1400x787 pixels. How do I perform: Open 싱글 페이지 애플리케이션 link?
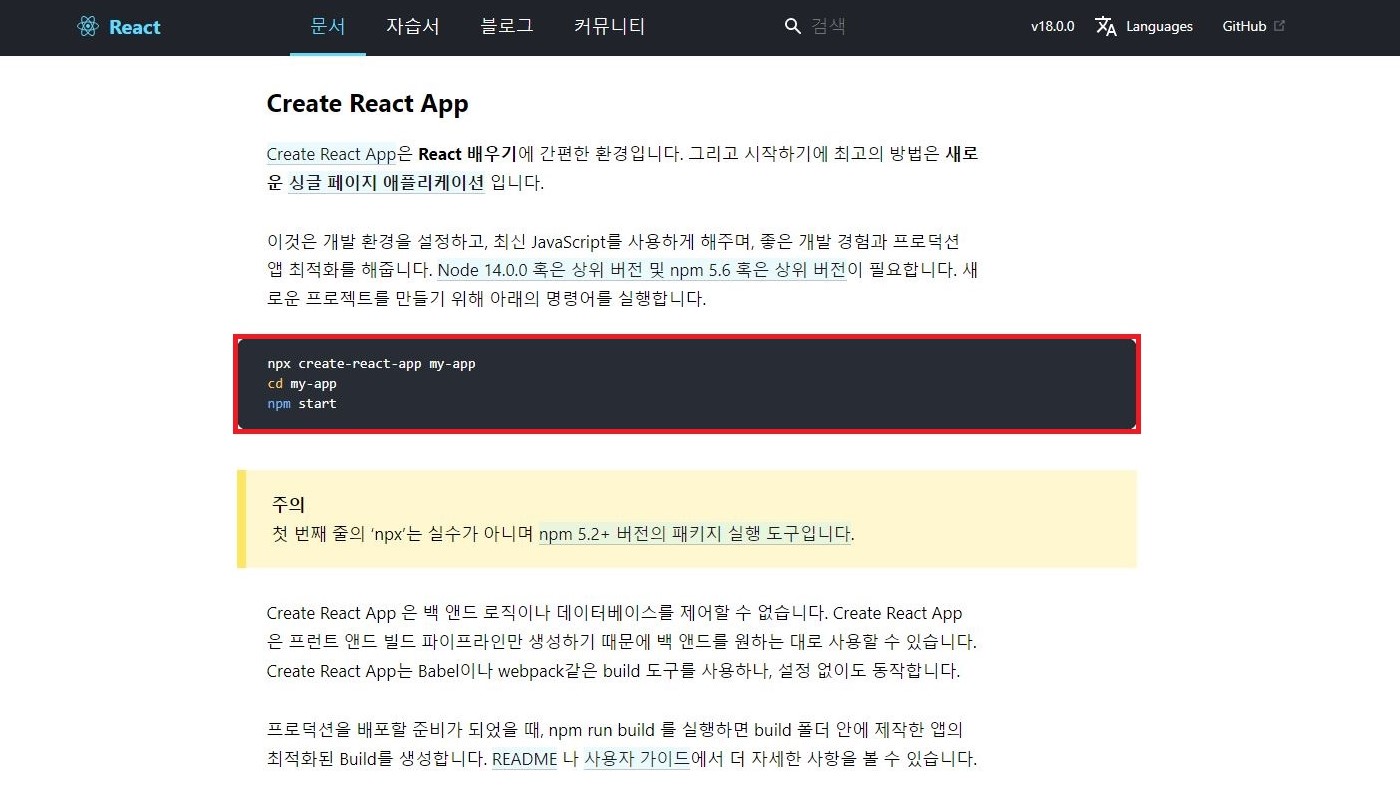pos(386,183)
